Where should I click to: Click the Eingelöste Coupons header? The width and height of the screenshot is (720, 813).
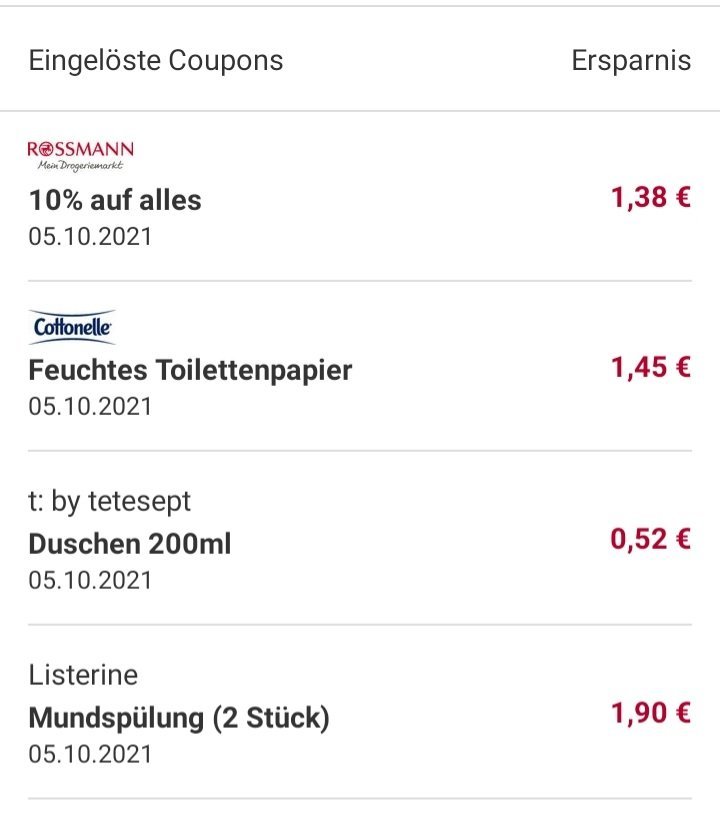[x=156, y=61]
